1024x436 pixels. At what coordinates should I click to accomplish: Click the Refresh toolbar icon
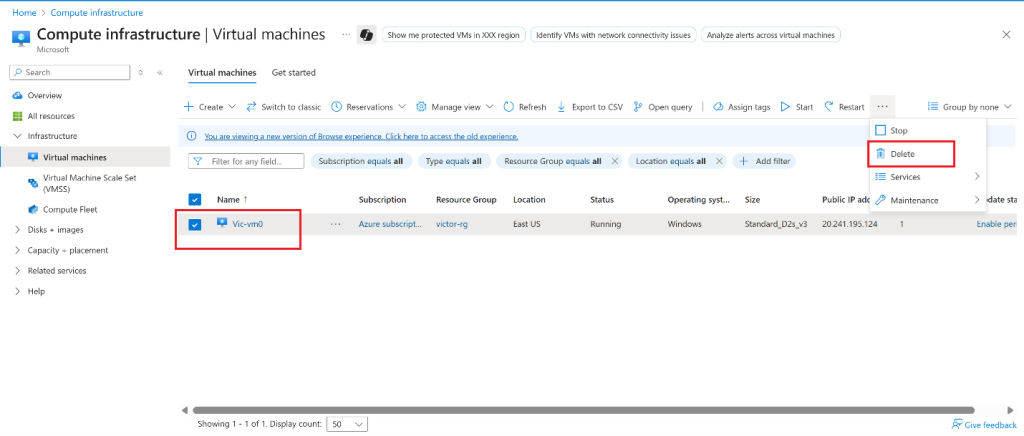(509, 107)
